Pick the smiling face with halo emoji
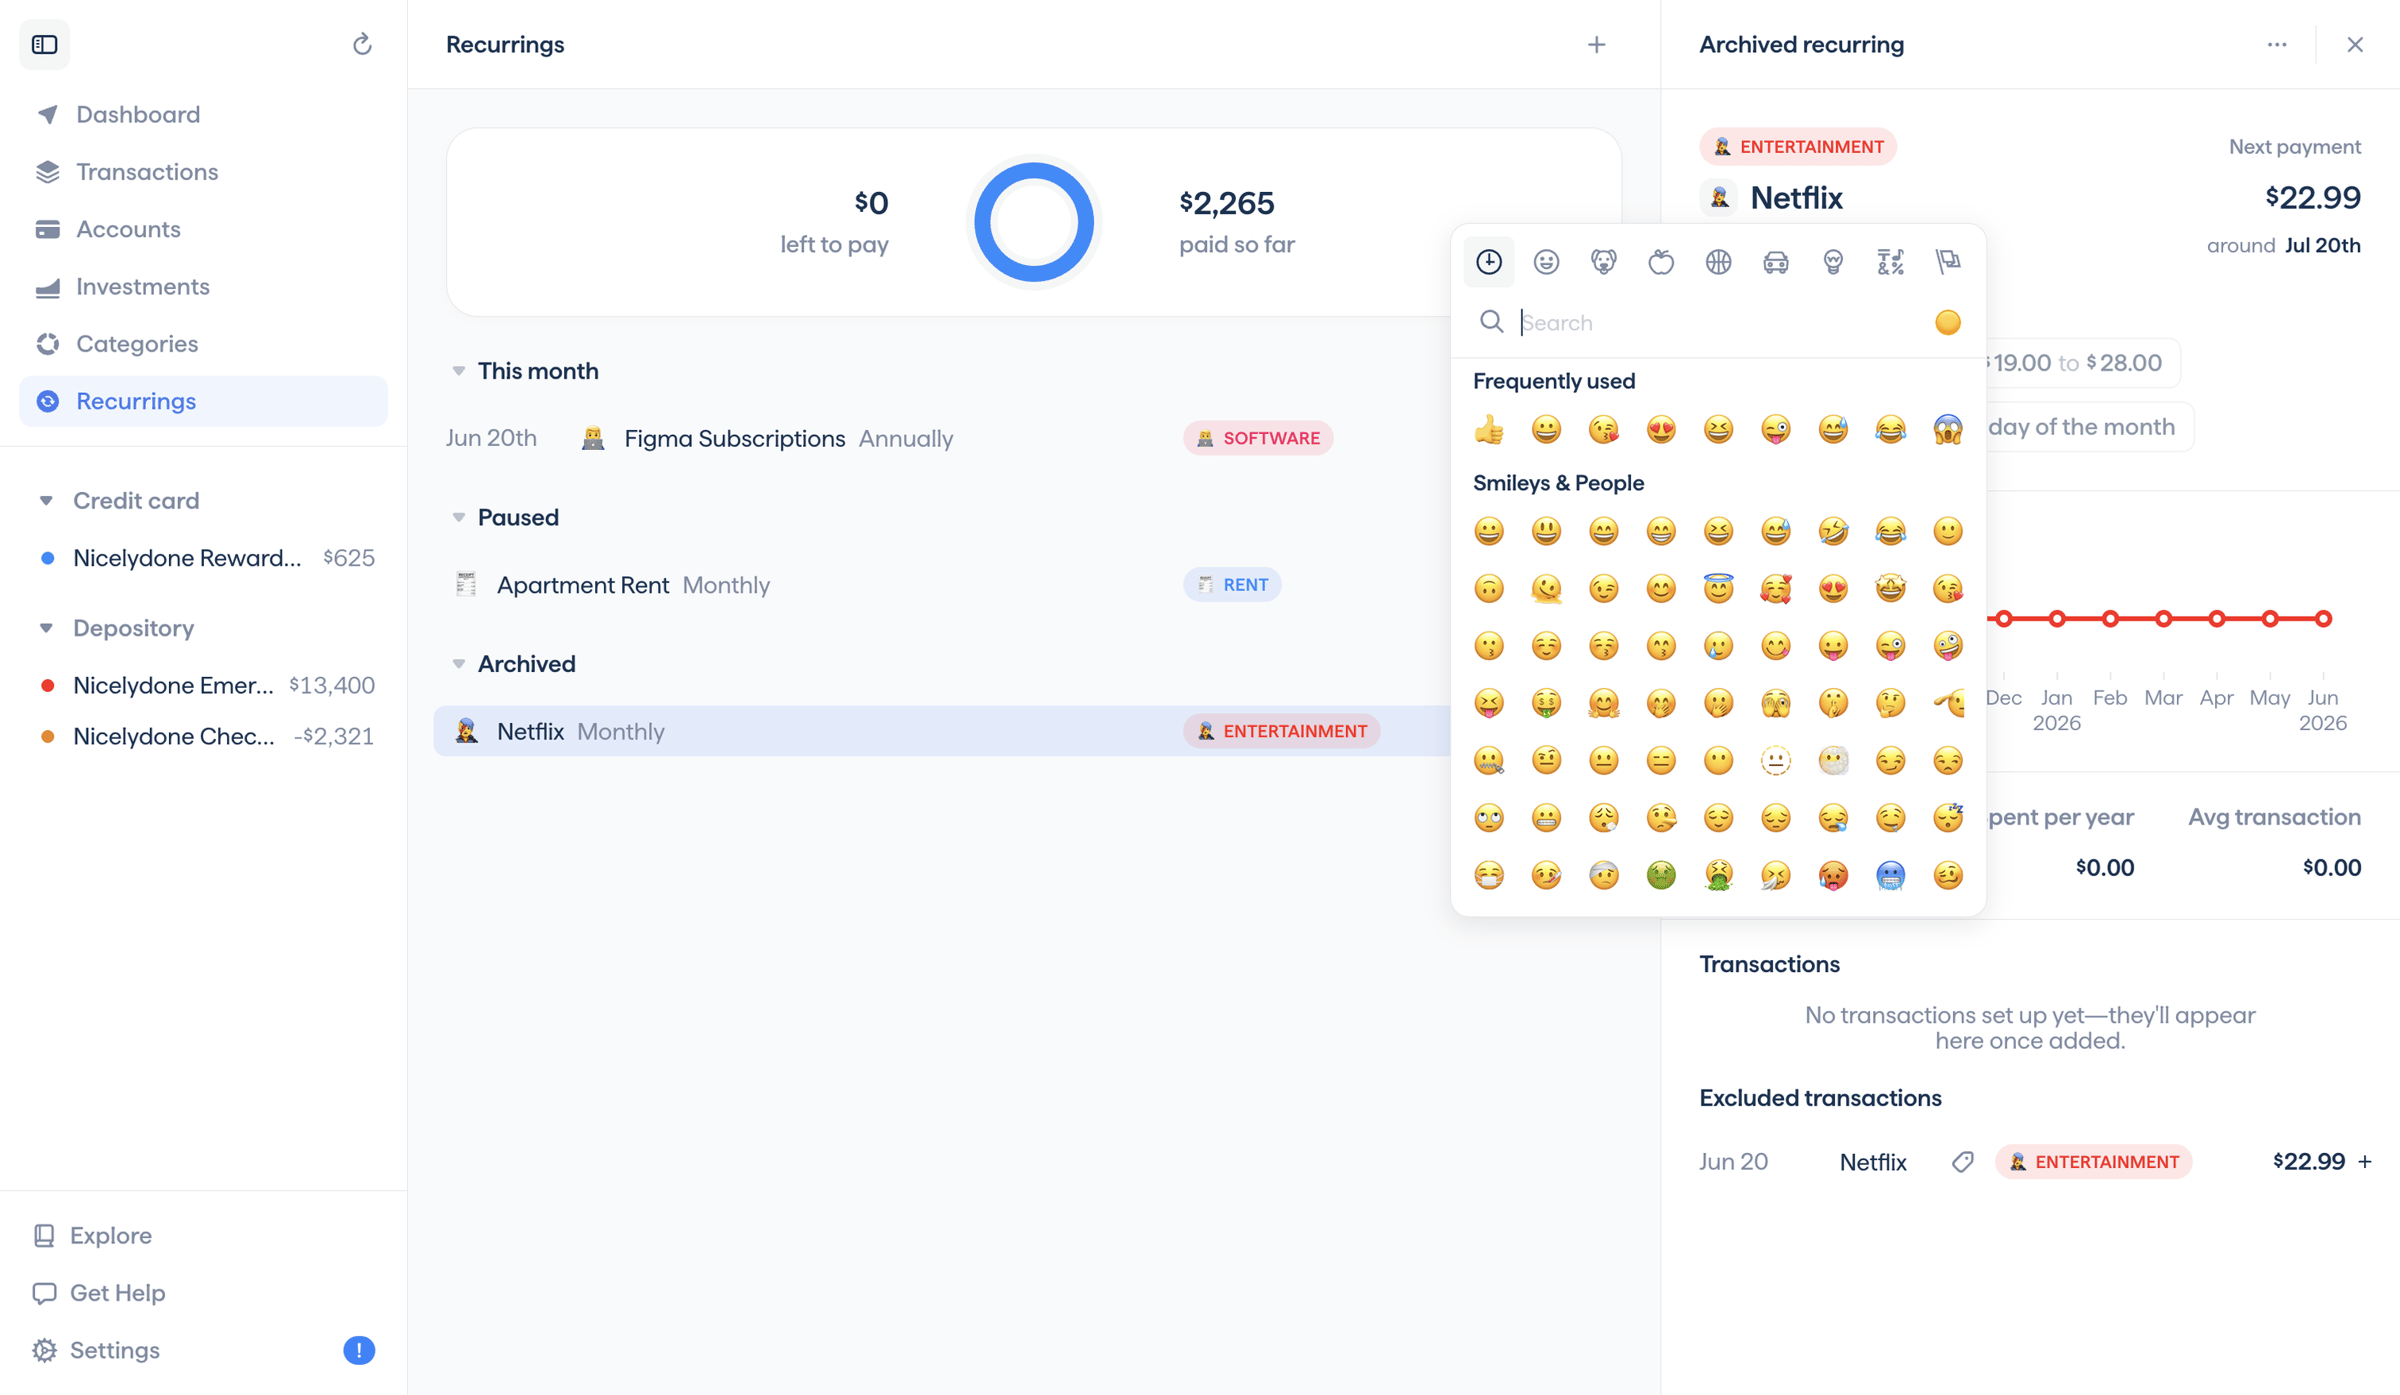The height and width of the screenshot is (1395, 2400). pos(1718,588)
